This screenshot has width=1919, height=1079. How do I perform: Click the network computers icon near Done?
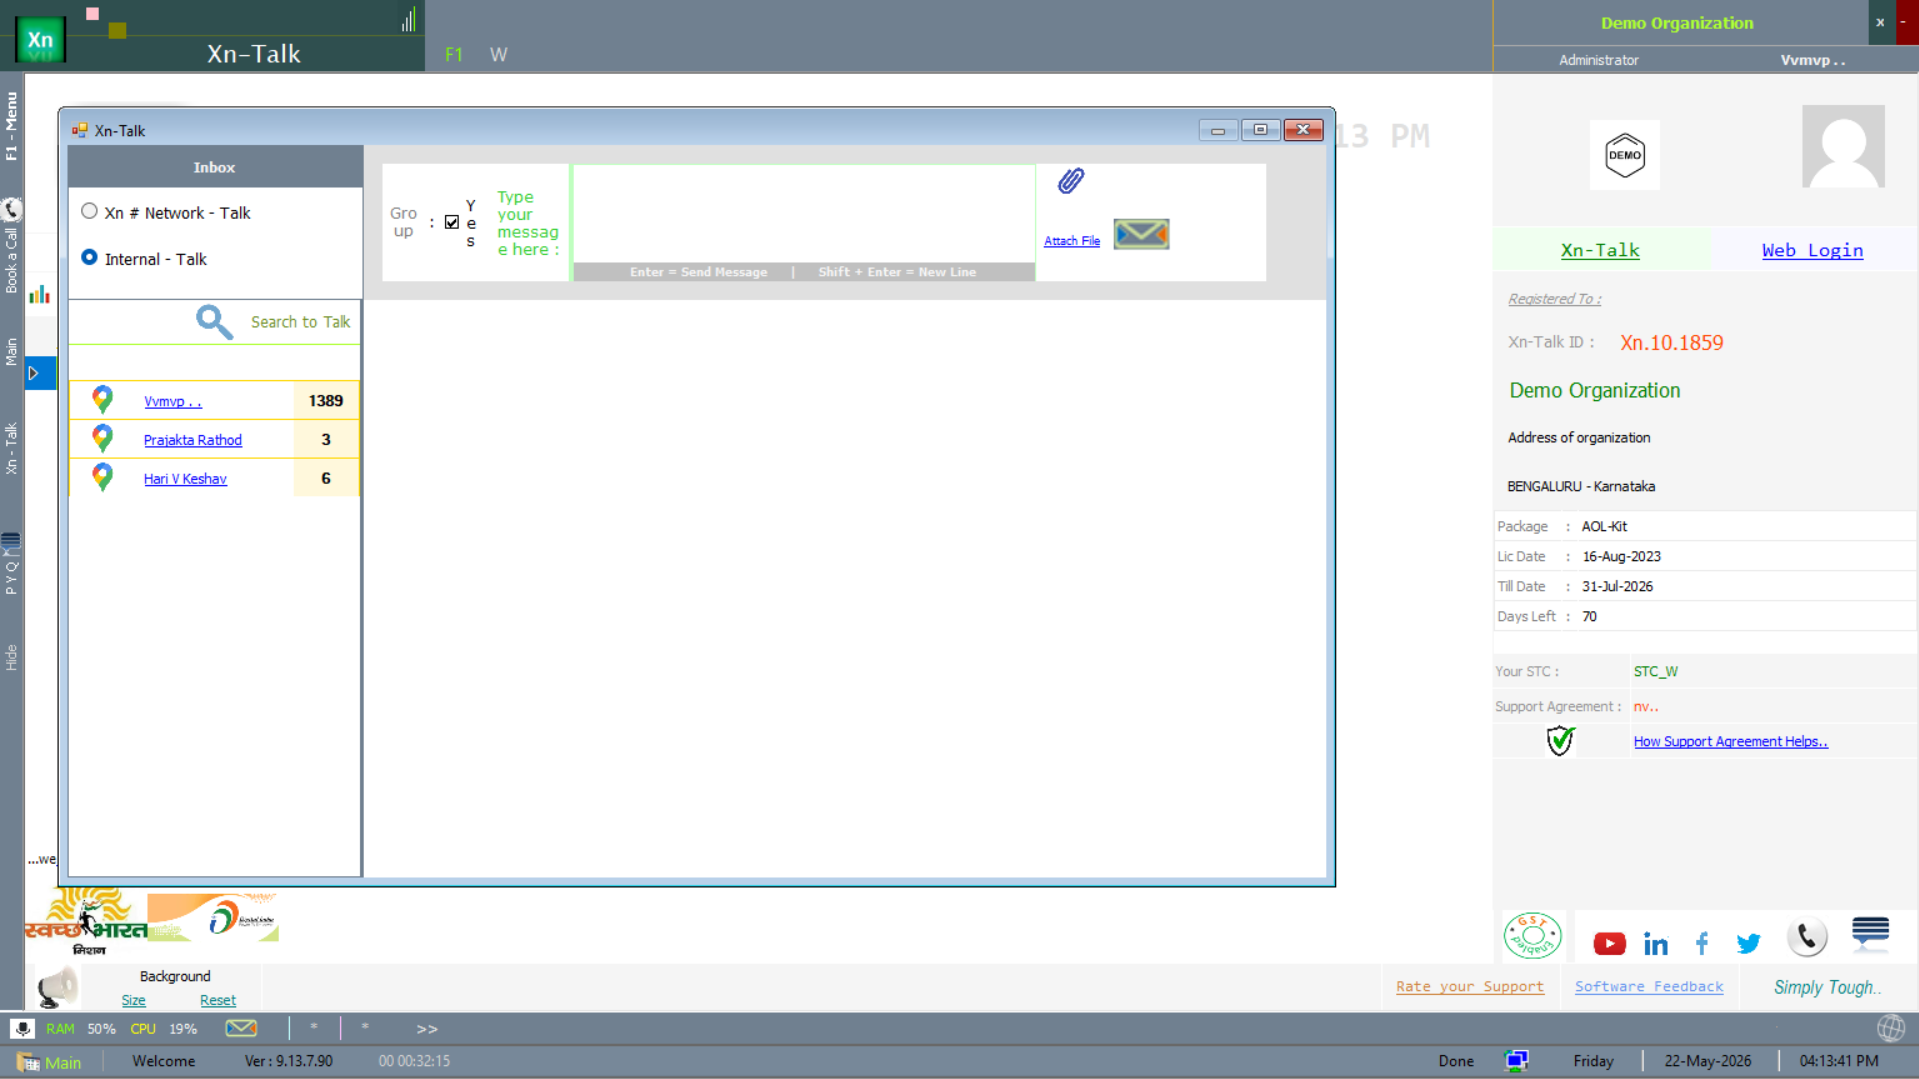pyautogui.click(x=1516, y=1061)
